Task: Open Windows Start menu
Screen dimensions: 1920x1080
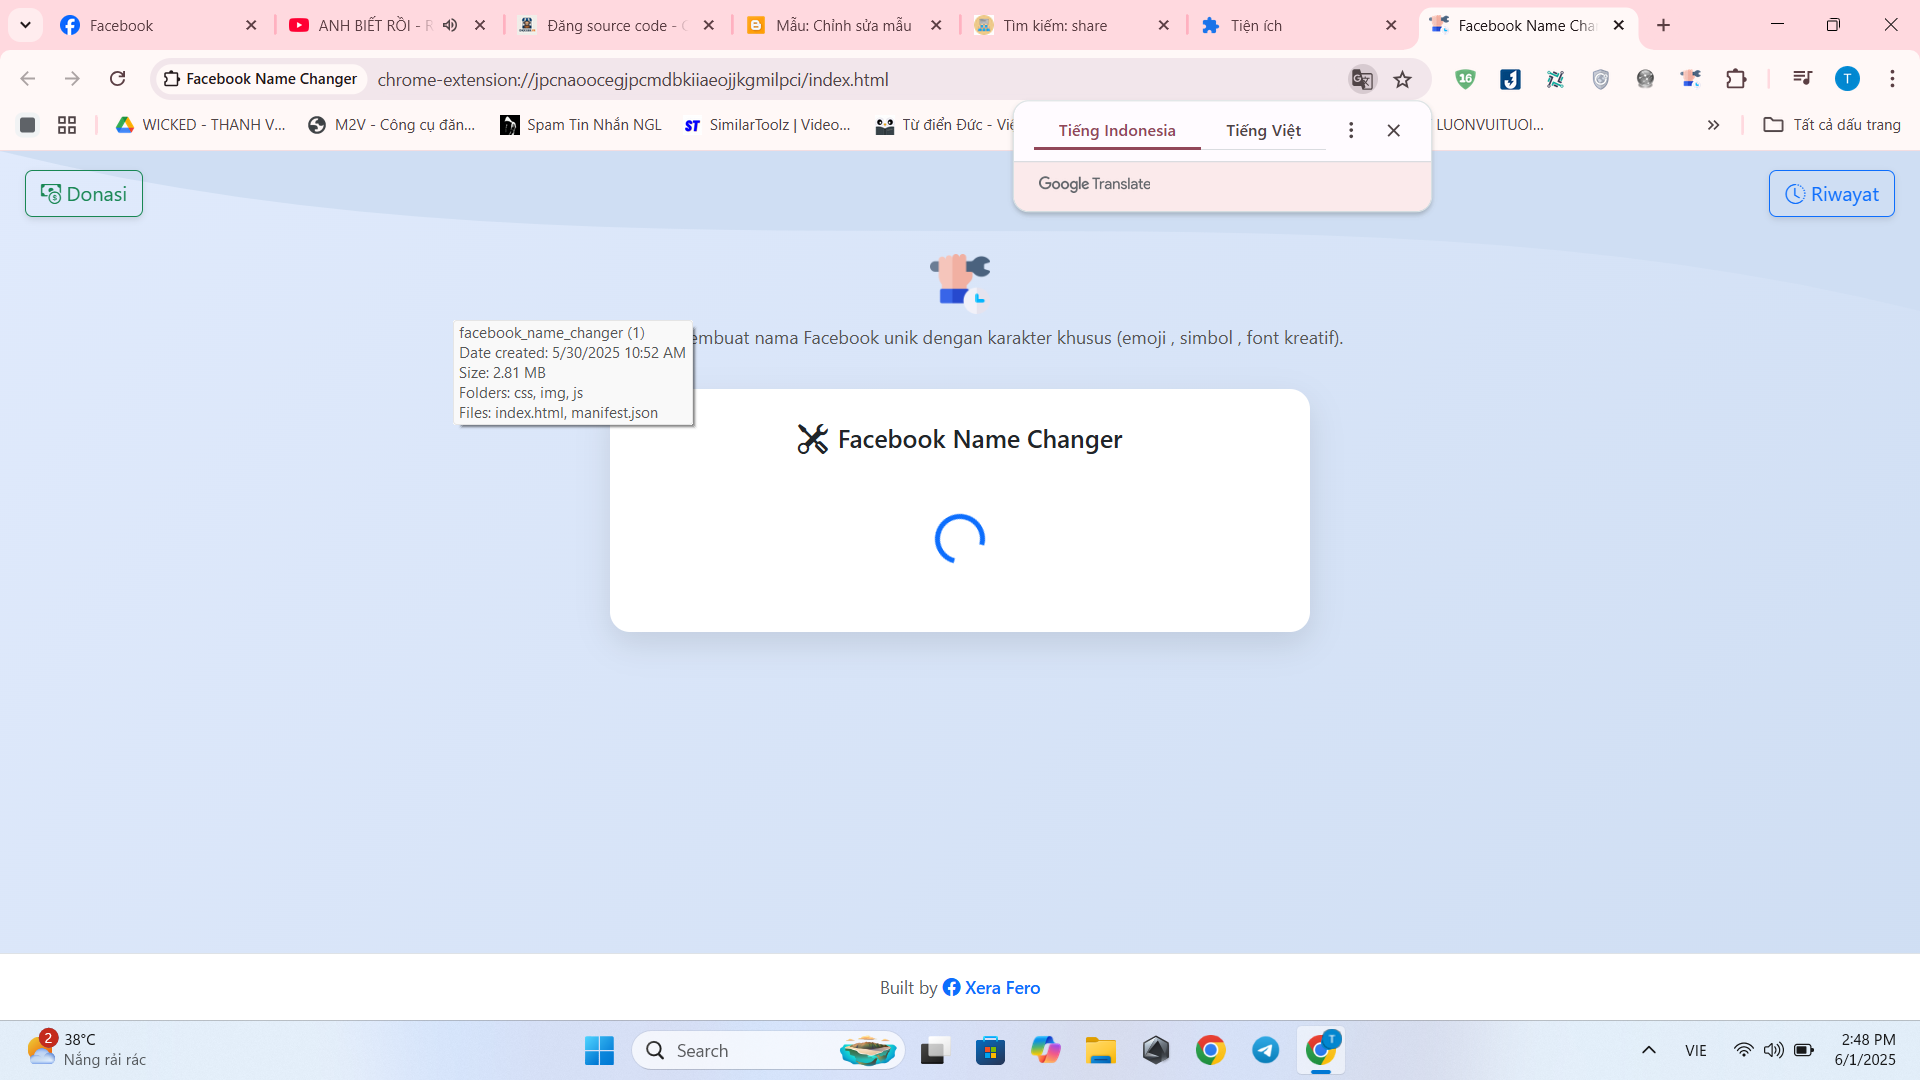Action: coord(599,1050)
